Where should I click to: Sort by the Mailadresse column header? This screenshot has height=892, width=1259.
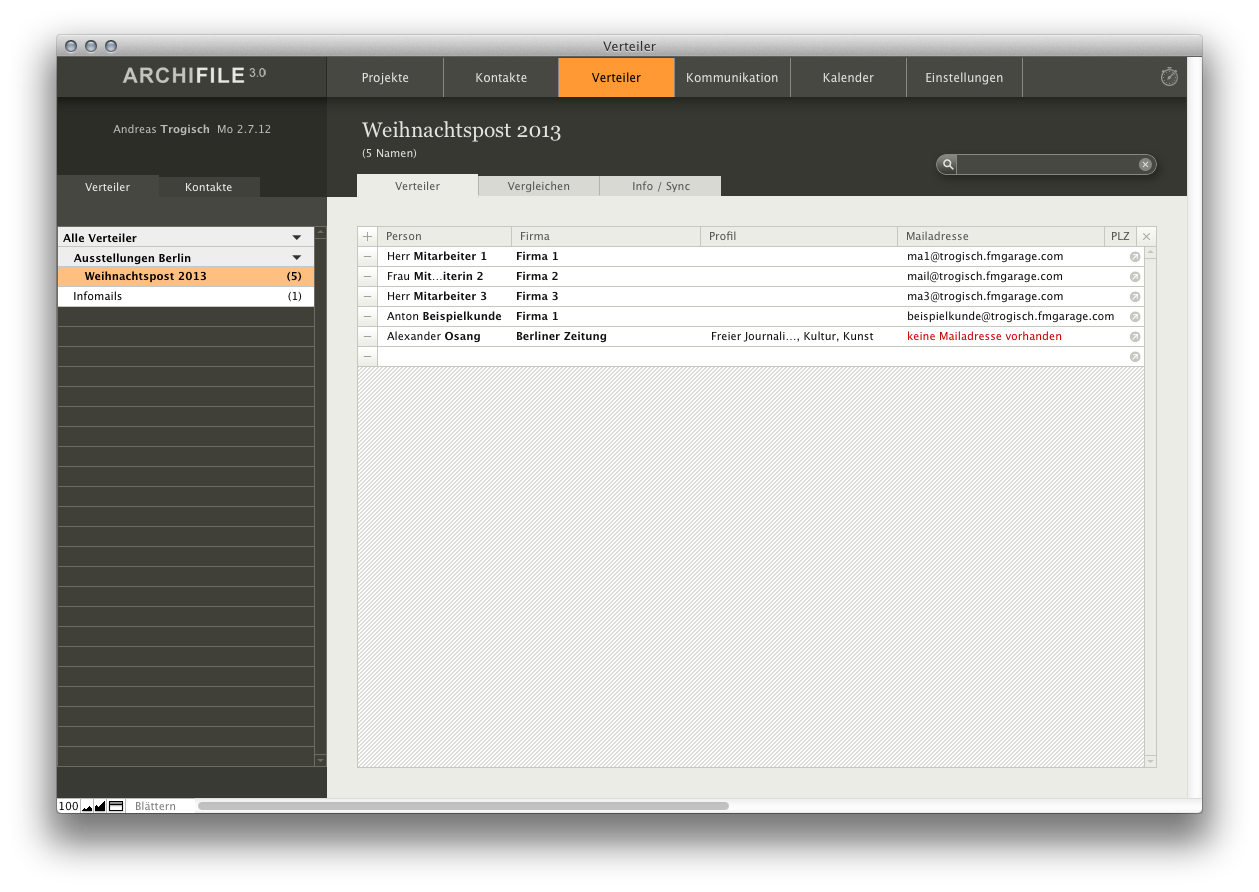pyautogui.click(x=936, y=237)
